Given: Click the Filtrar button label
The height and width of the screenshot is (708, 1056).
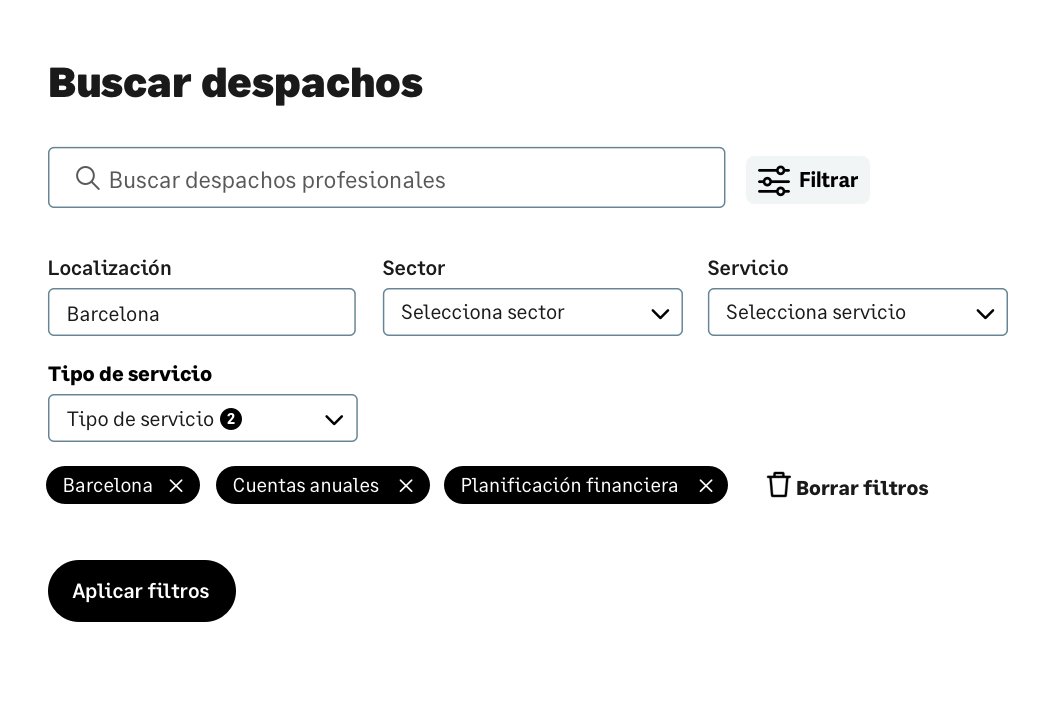Looking at the screenshot, I should point(828,180).
